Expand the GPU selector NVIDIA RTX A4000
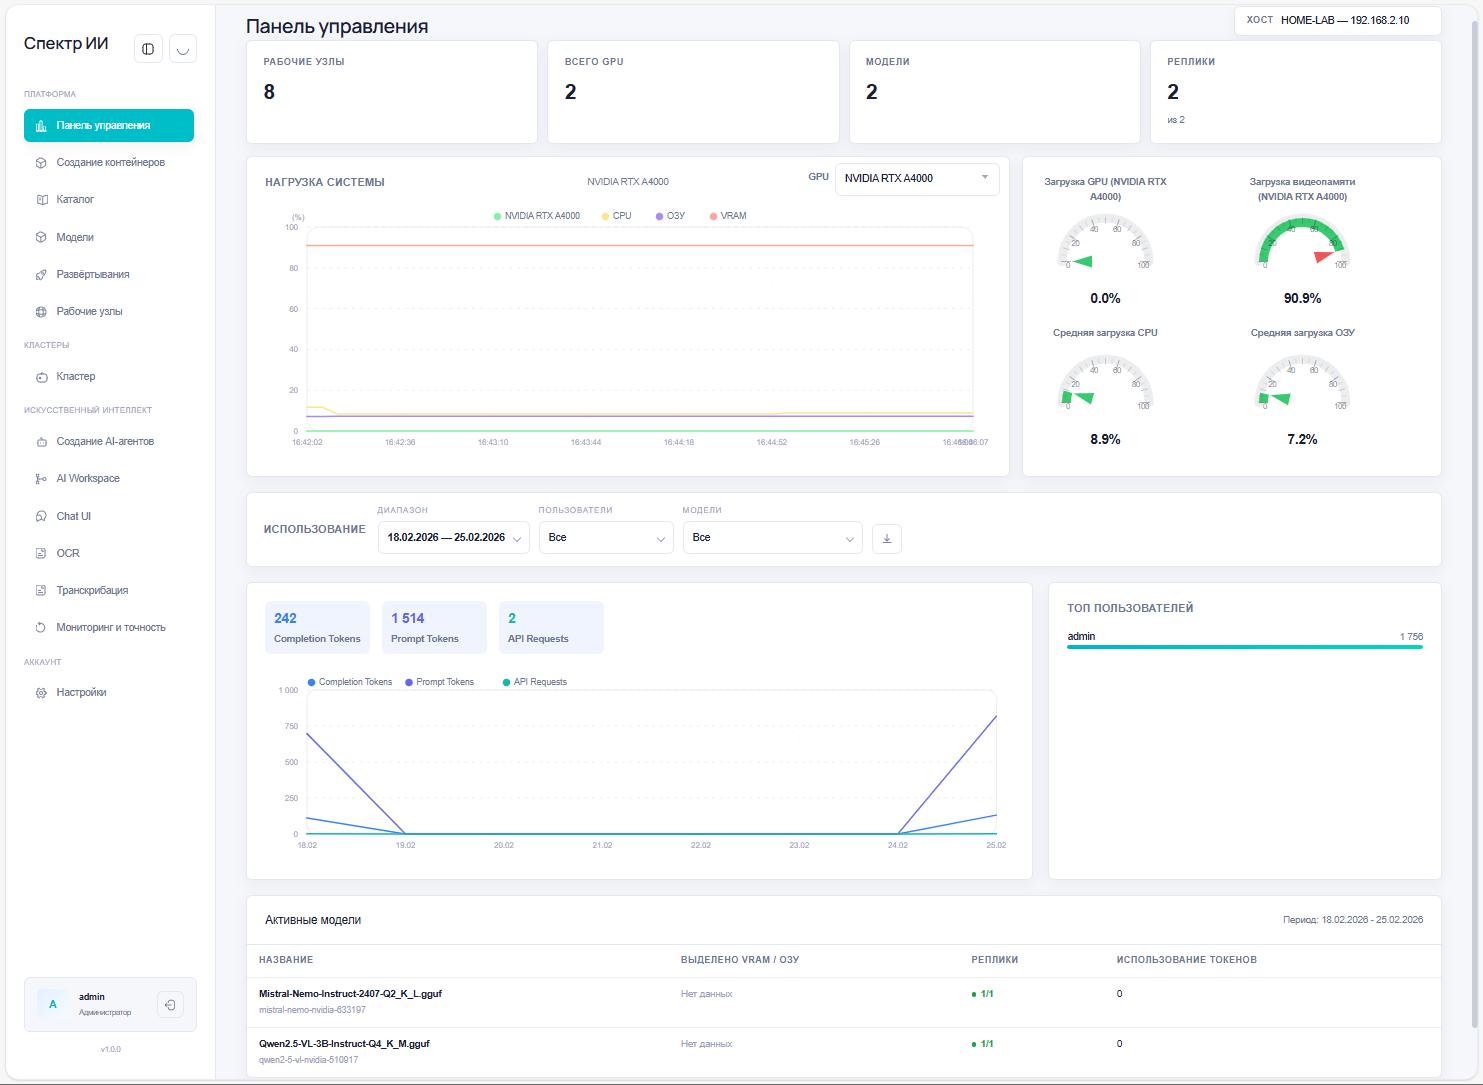This screenshot has height=1085, width=1483. click(917, 178)
